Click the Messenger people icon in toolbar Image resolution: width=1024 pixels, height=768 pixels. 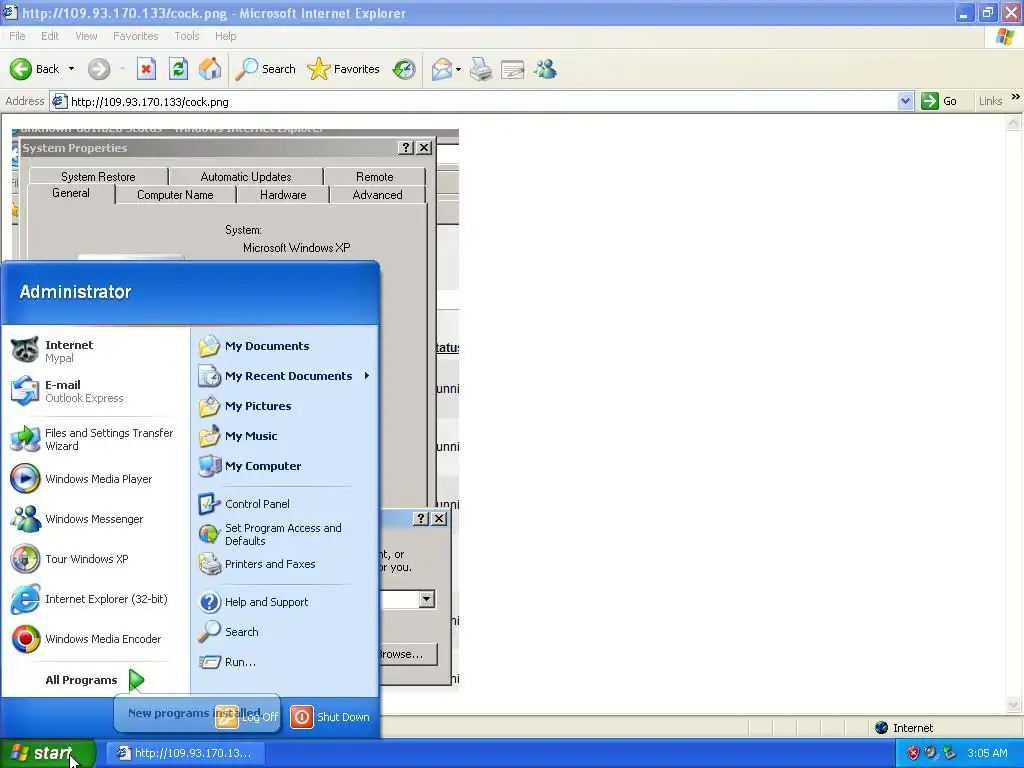[x=545, y=69]
